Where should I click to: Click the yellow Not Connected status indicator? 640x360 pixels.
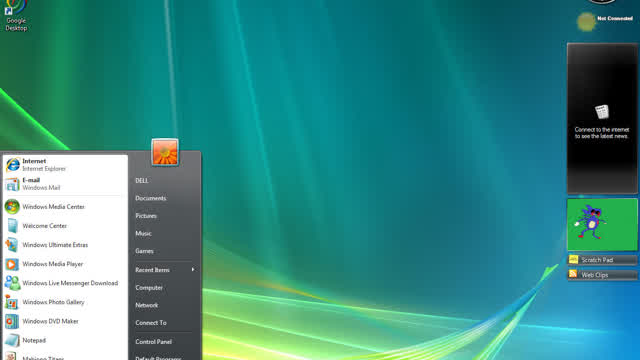[x=586, y=22]
